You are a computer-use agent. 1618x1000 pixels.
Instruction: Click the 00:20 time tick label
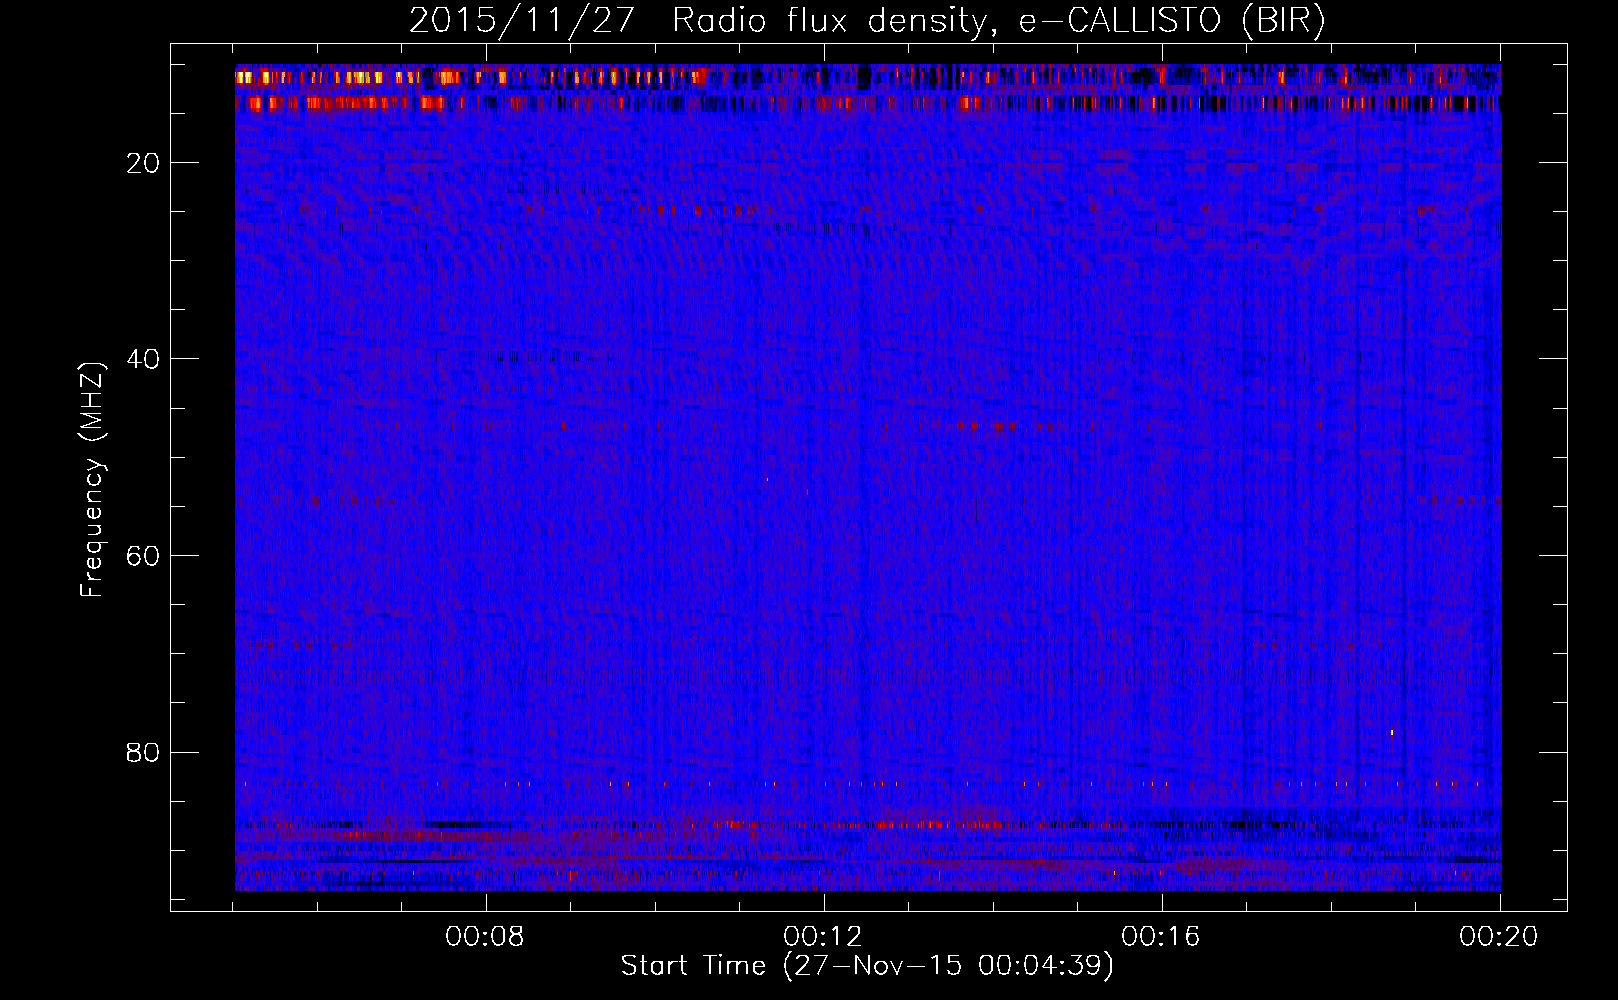[1499, 937]
